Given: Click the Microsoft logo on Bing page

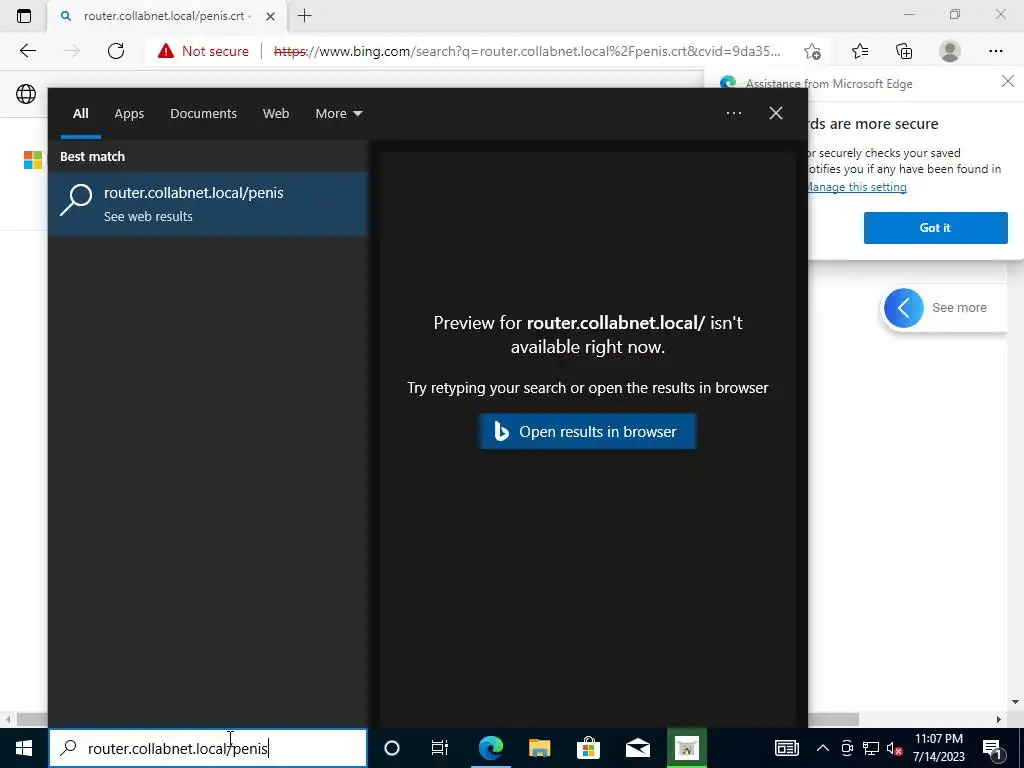Looking at the screenshot, I should click(33, 160).
